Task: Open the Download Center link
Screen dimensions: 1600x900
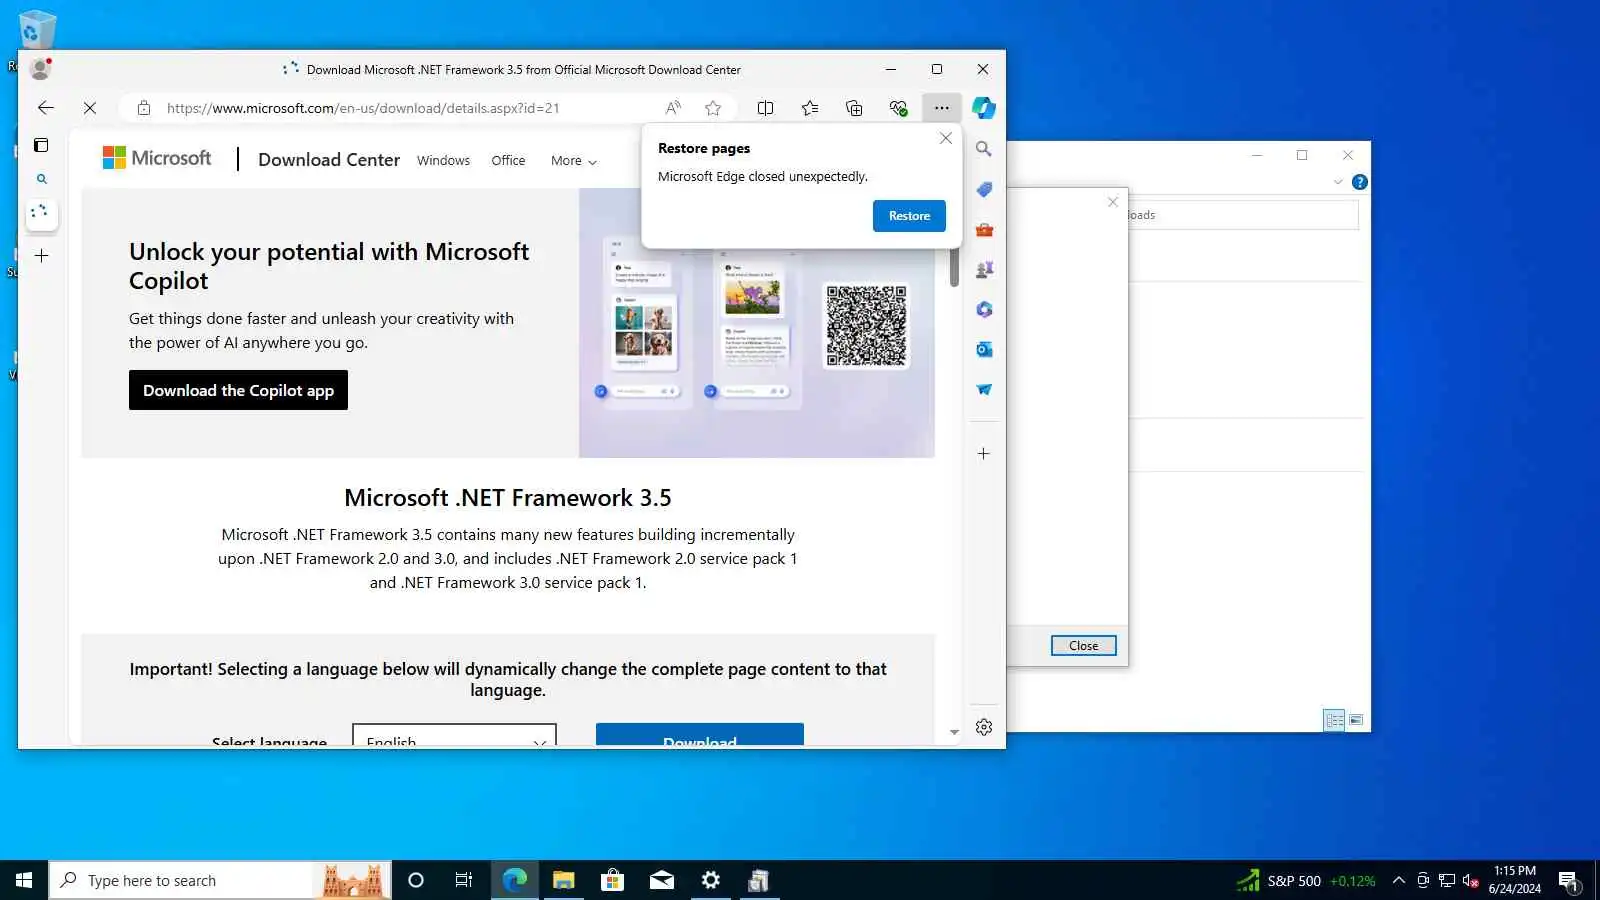Action: point(329,160)
